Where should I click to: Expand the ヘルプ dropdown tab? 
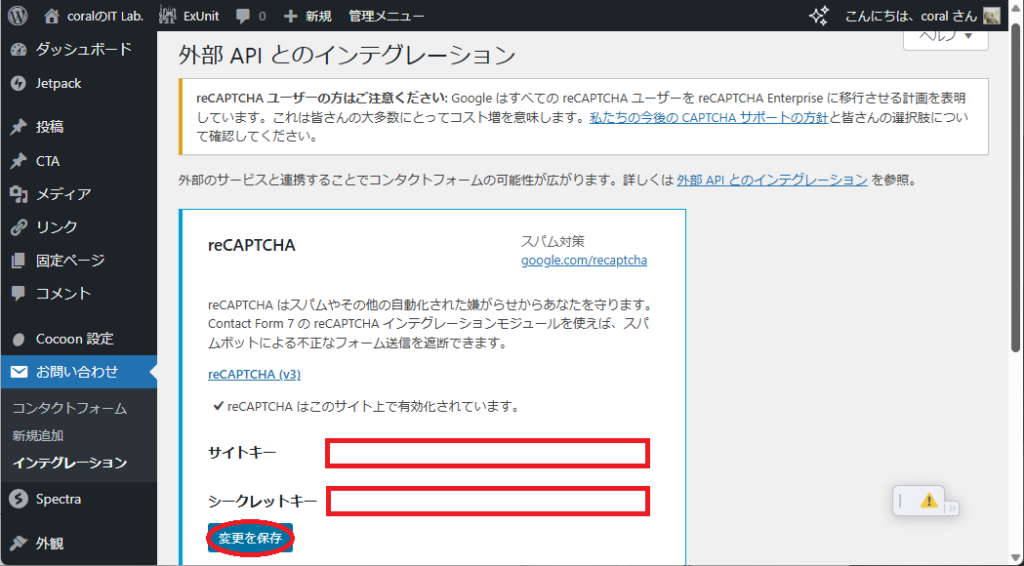tap(946, 37)
